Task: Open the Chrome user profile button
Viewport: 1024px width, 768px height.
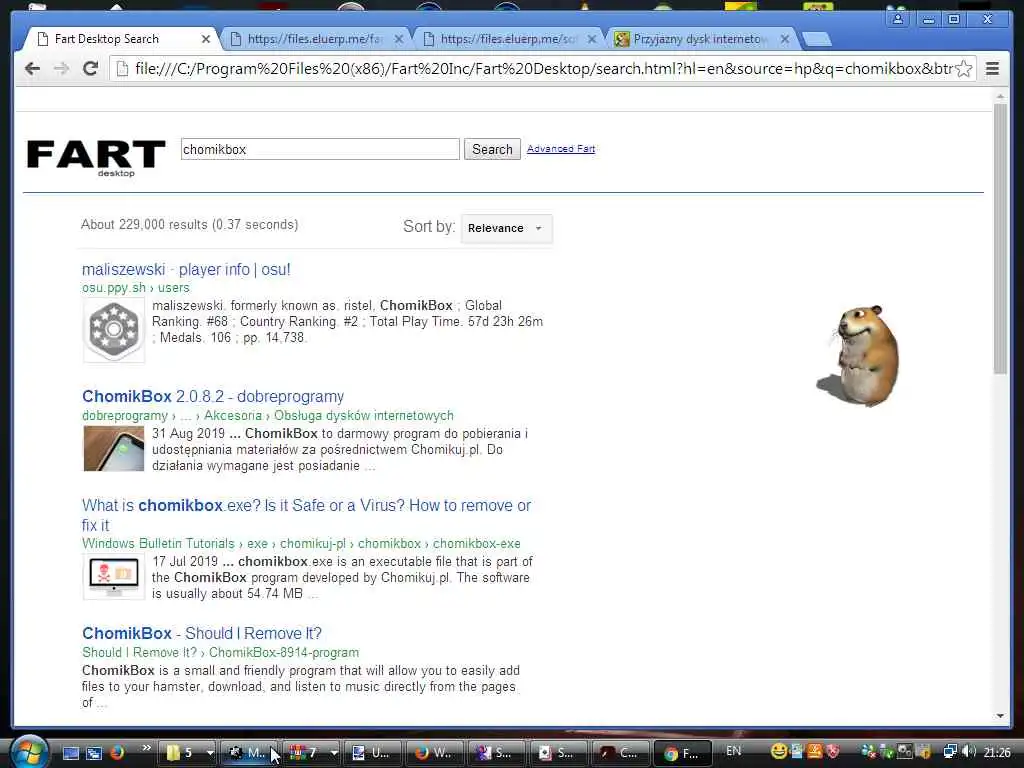Action: (x=898, y=19)
